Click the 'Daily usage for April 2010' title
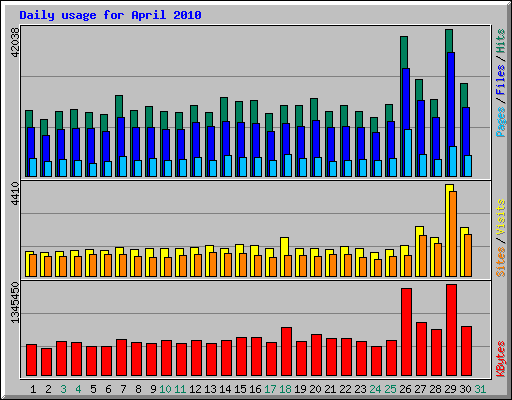 [110, 15]
